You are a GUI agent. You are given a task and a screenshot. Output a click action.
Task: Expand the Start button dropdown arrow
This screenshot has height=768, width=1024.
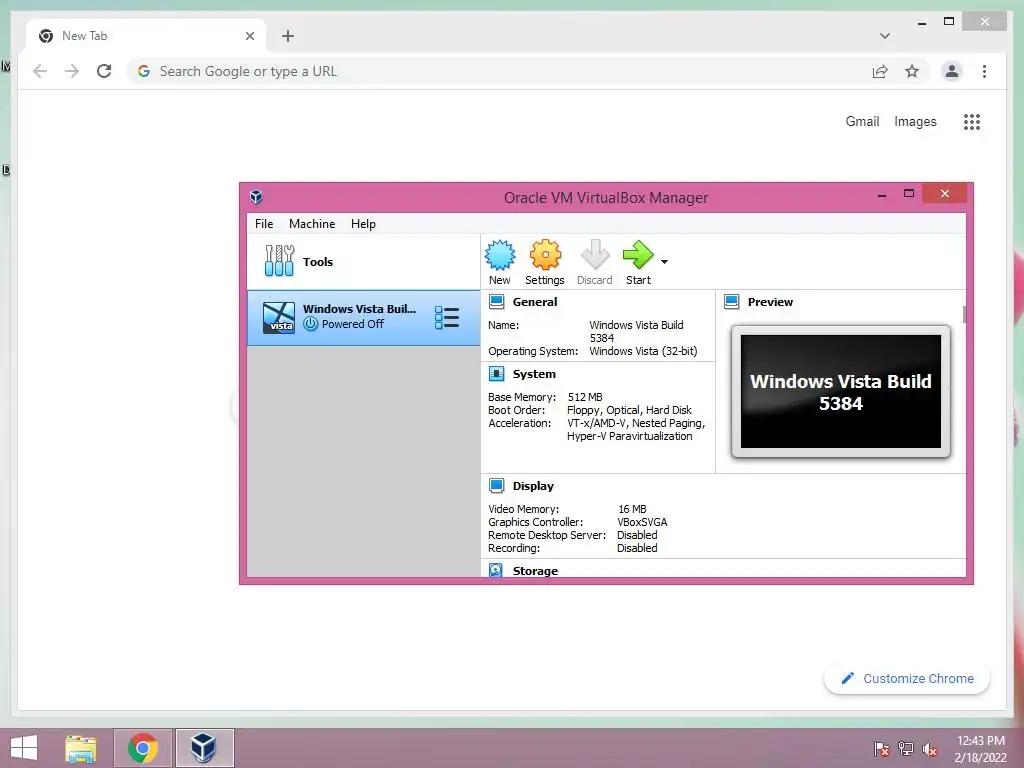click(664, 262)
